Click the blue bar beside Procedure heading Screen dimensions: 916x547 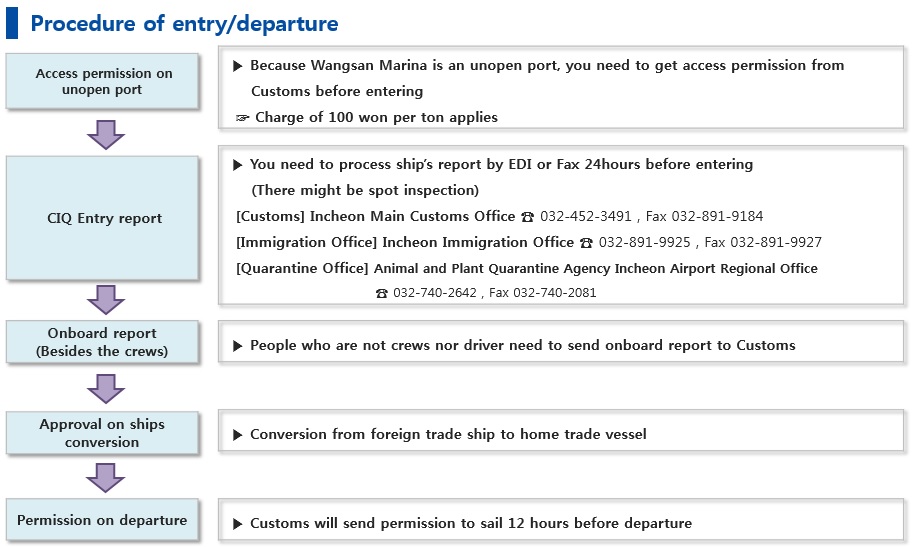click(x=12, y=23)
